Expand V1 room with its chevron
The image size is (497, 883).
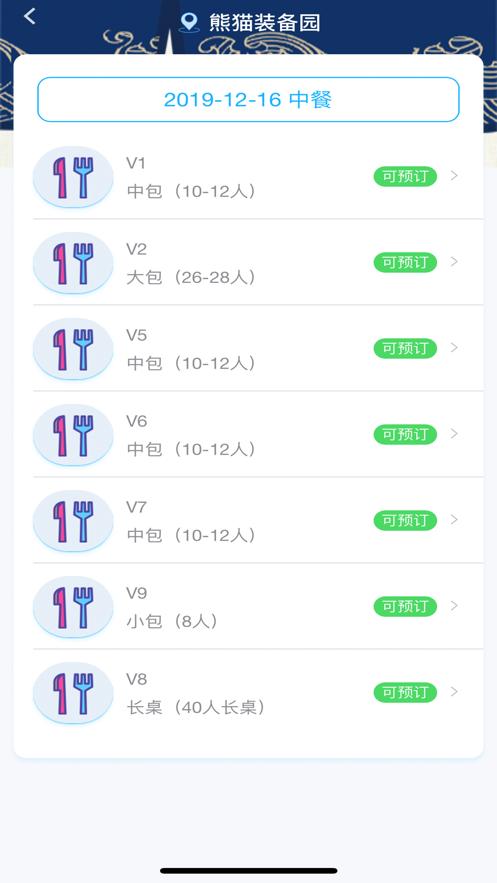[x=454, y=176]
